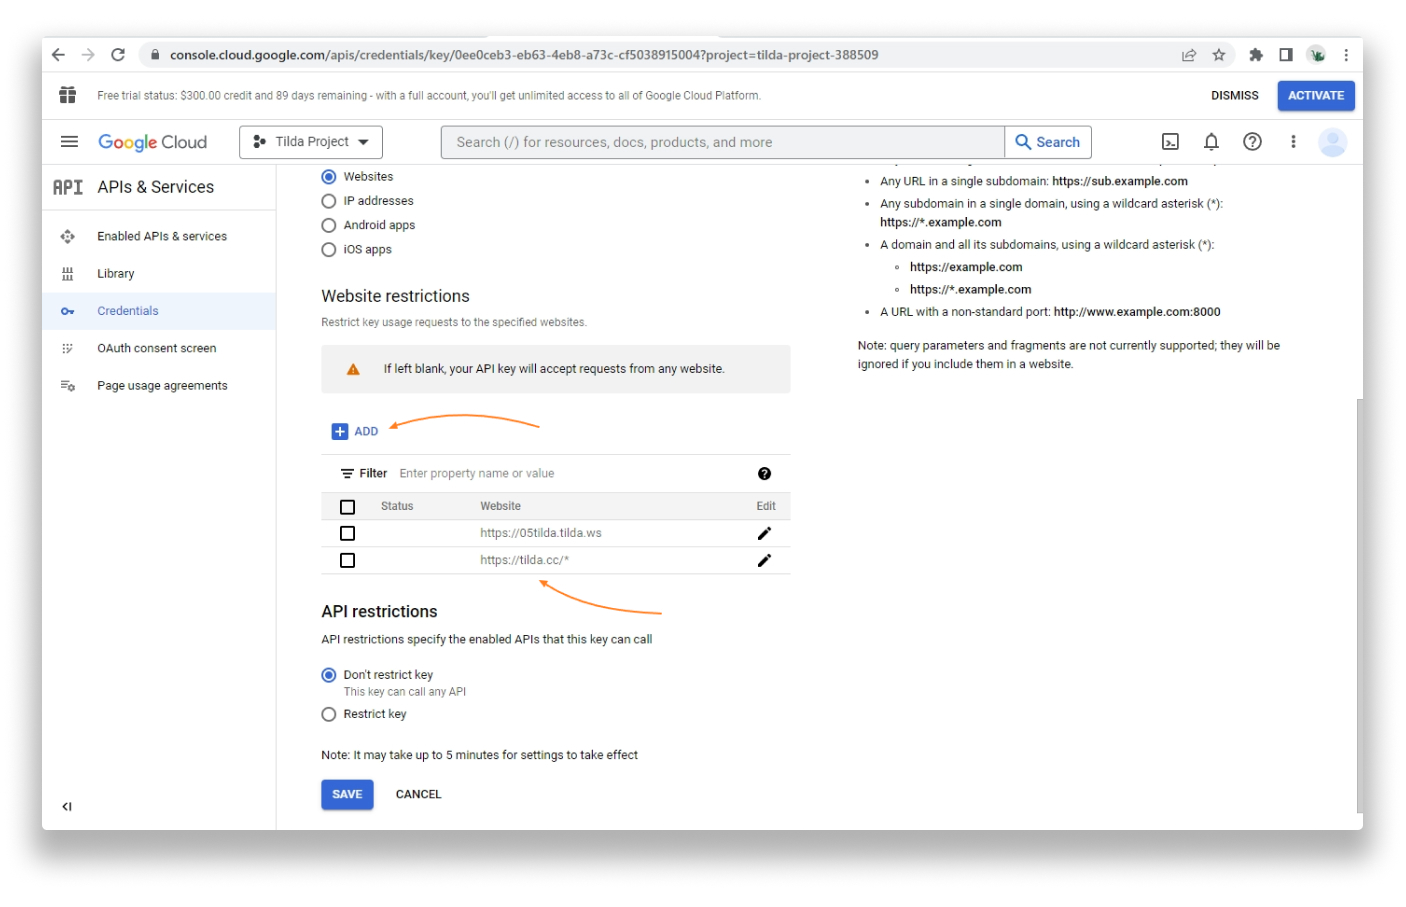The width and height of the screenshot is (1406, 907).
Task: Select the Websites radio option
Action: pyautogui.click(x=329, y=177)
